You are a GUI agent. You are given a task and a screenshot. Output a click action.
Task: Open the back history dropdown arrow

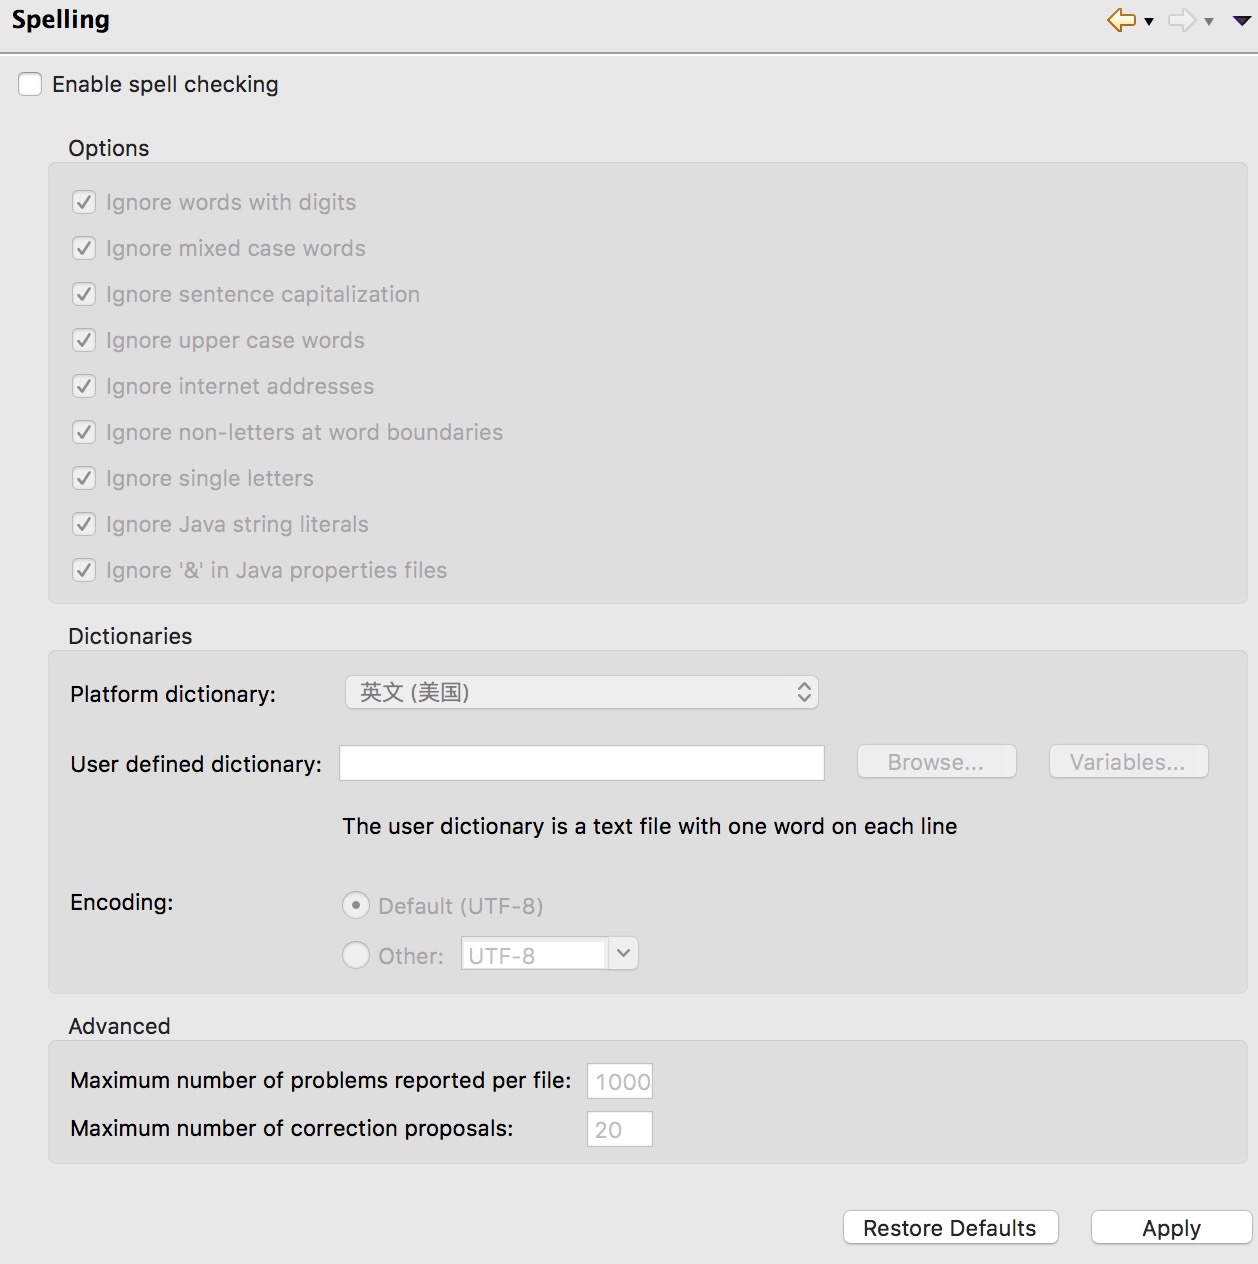pos(1149,21)
